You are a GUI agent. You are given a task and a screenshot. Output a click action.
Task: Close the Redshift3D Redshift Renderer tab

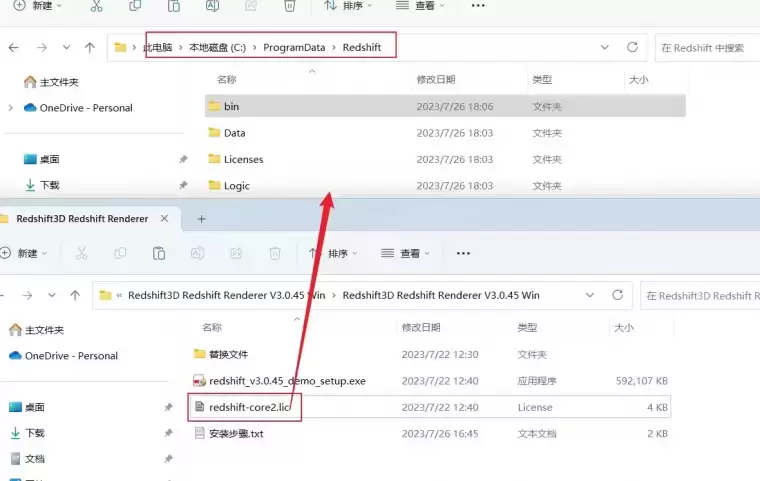tap(164, 219)
